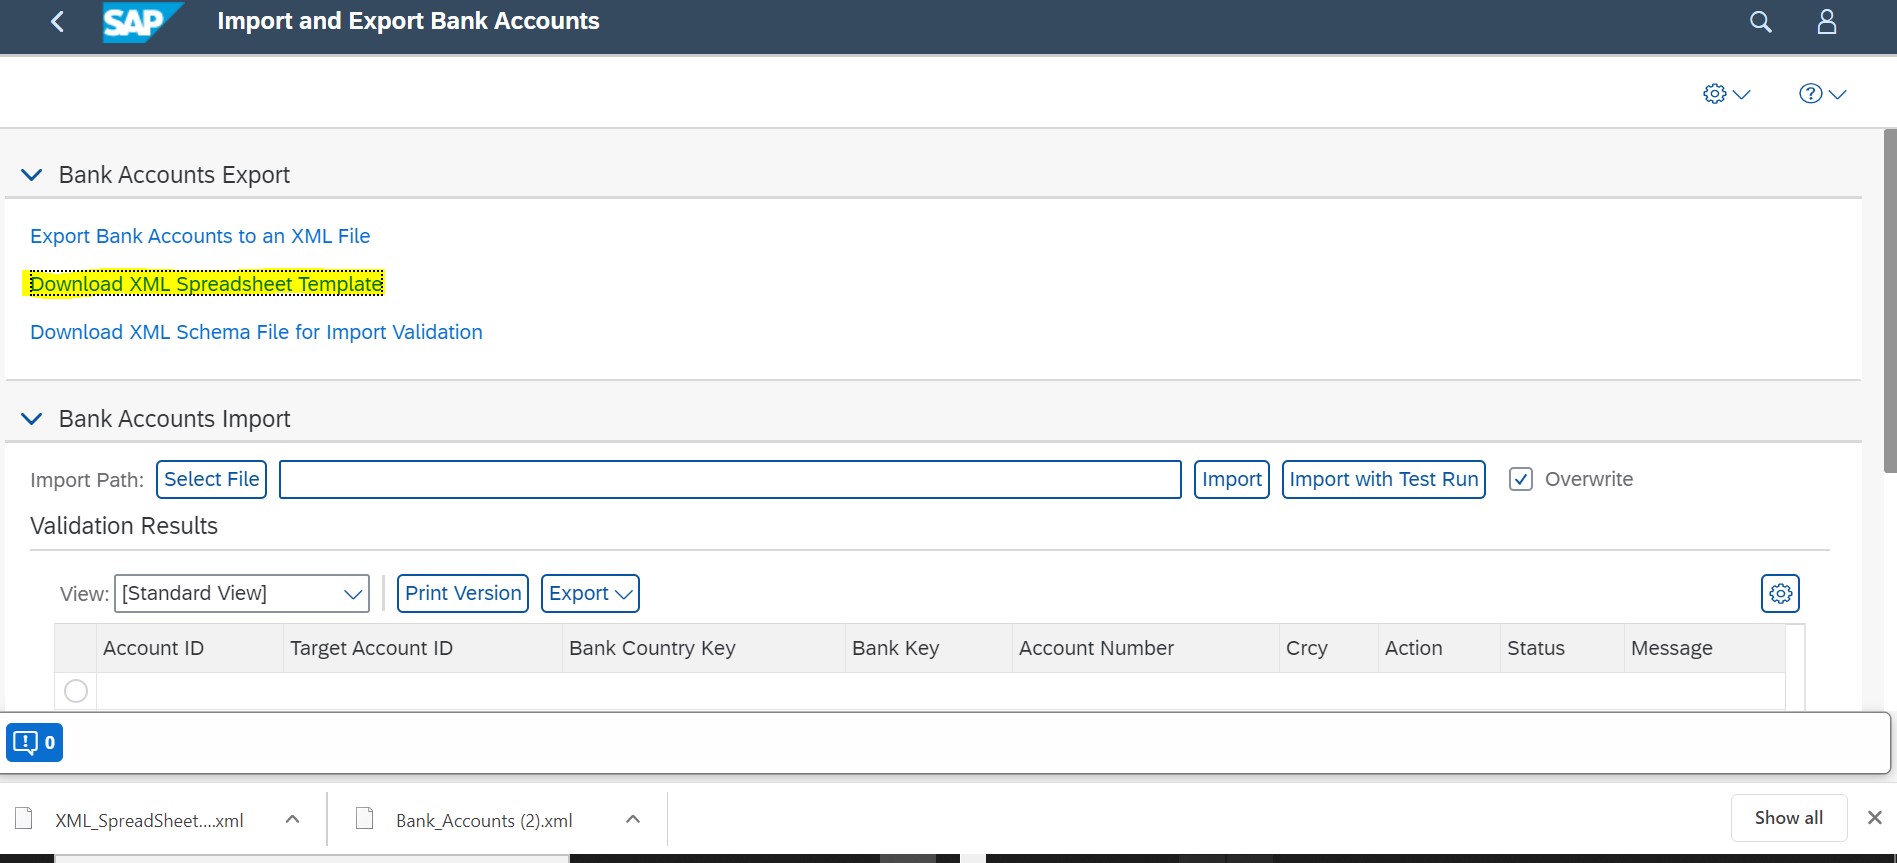Open the Export dropdown button
1897x863 pixels.
(590, 594)
